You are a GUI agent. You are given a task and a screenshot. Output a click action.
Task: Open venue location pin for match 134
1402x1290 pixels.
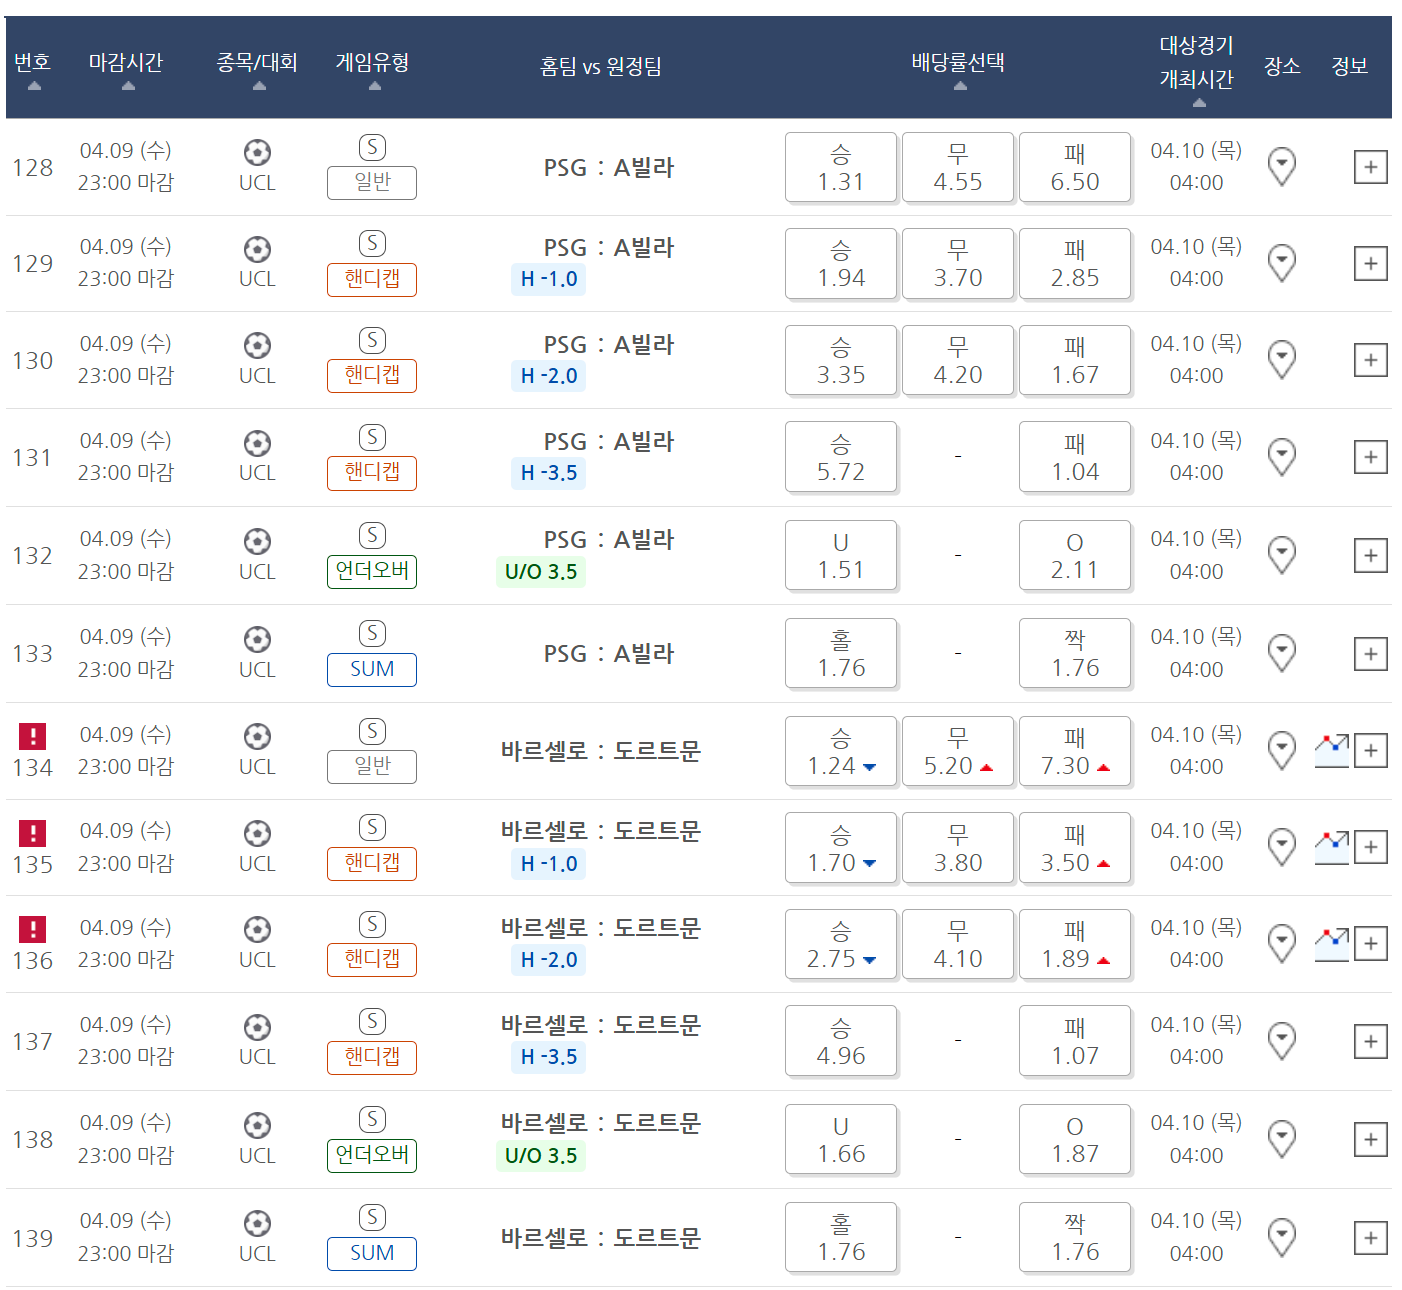(x=1281, y=750)
